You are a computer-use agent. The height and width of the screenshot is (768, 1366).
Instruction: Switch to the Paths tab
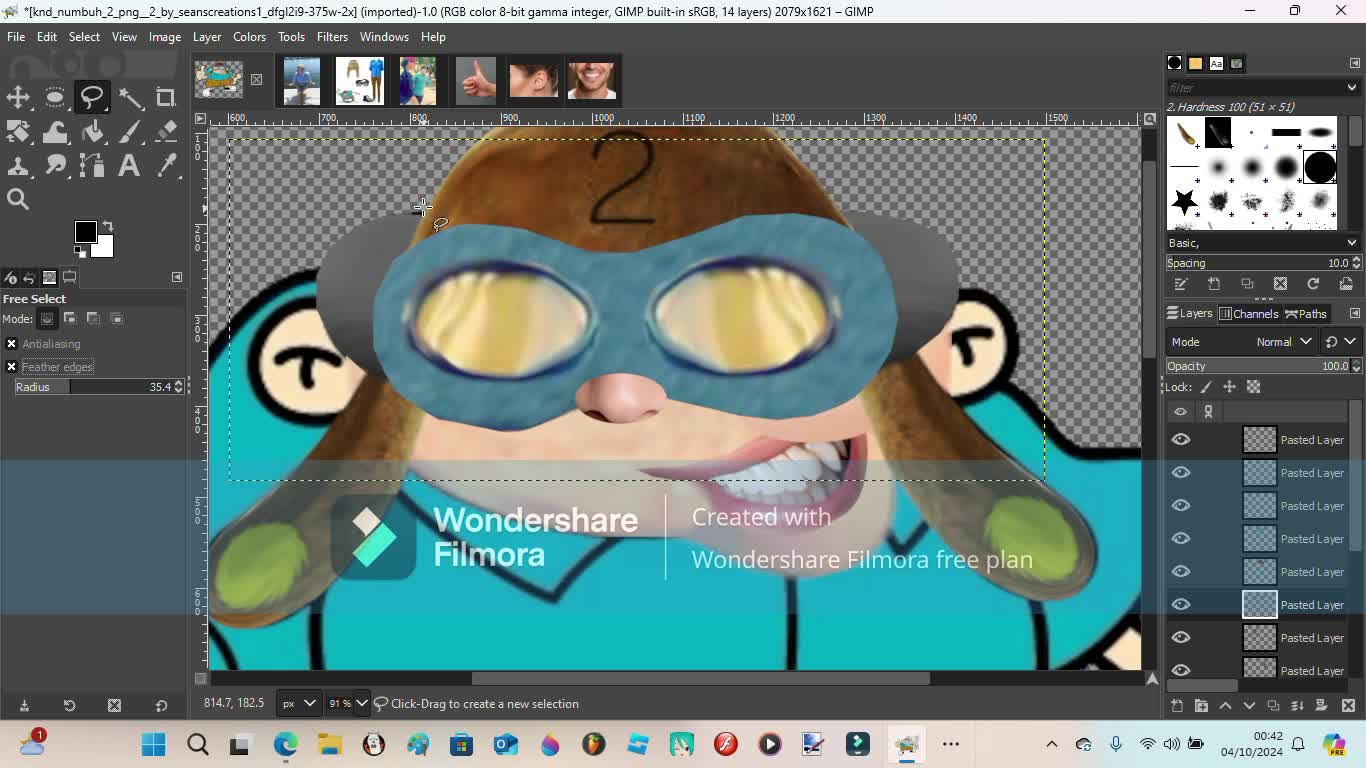coord(1306,314)
